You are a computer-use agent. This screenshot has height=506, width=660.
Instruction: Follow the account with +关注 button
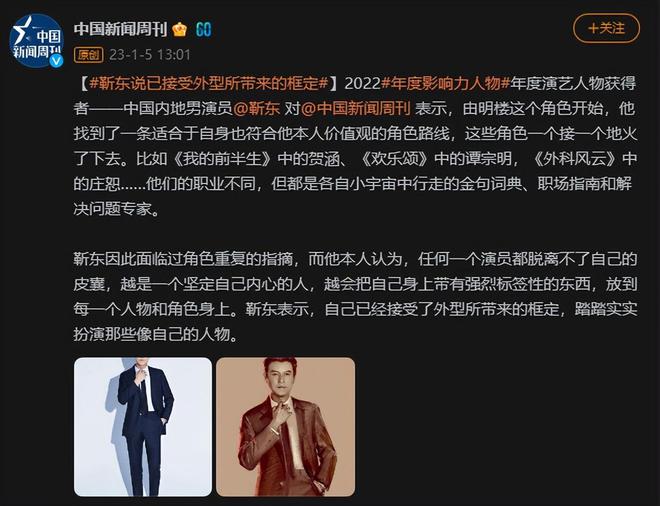click(x=606, y=28)
